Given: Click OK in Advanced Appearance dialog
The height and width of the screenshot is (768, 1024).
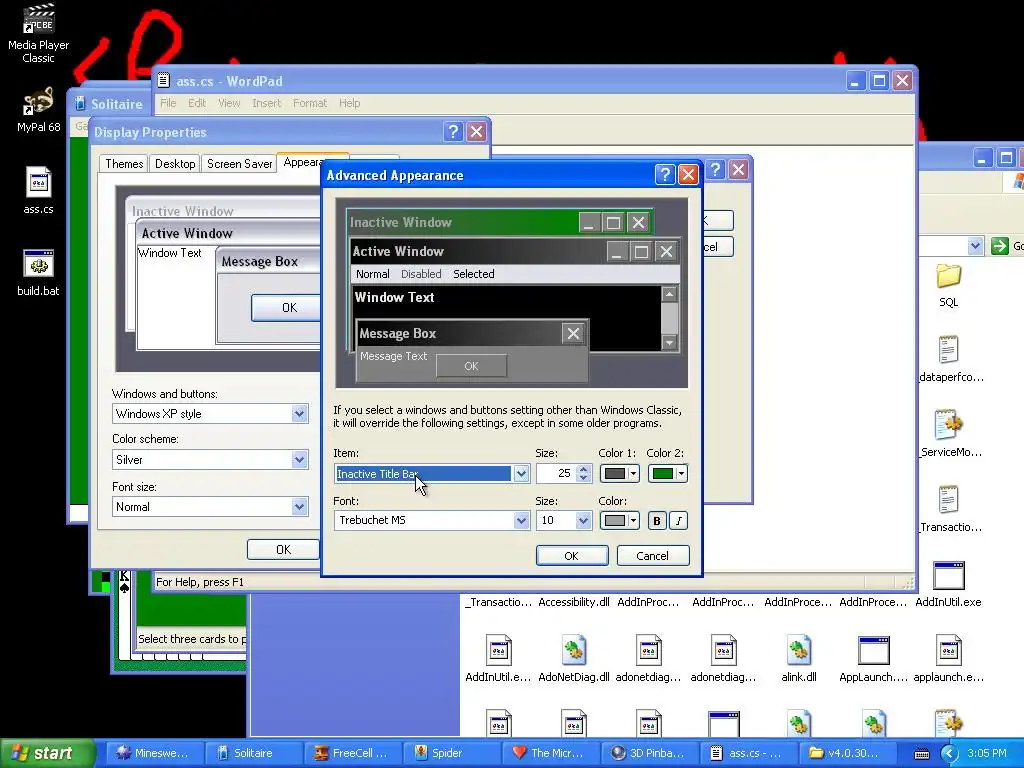Looking at the screenshot, I should coord(571,556).
